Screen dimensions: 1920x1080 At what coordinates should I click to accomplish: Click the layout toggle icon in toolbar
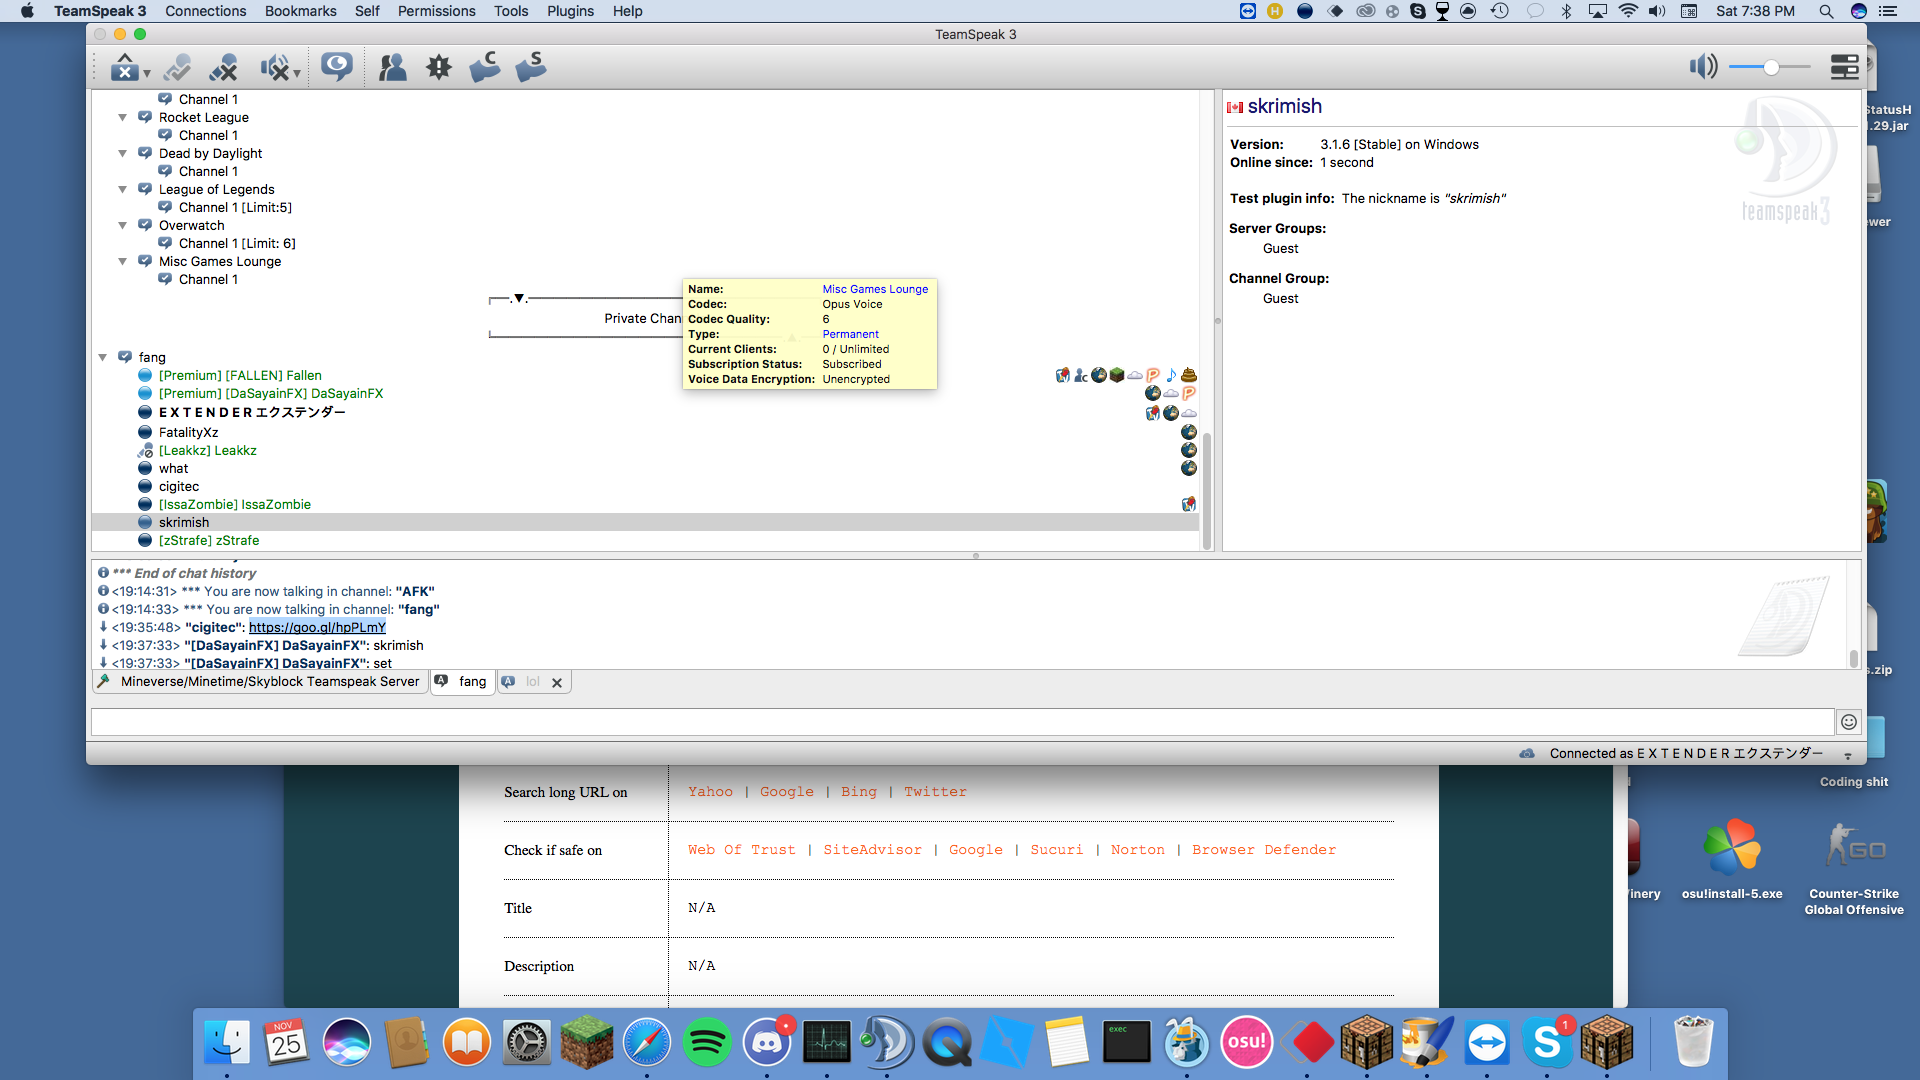click(x=1844, y=67)
